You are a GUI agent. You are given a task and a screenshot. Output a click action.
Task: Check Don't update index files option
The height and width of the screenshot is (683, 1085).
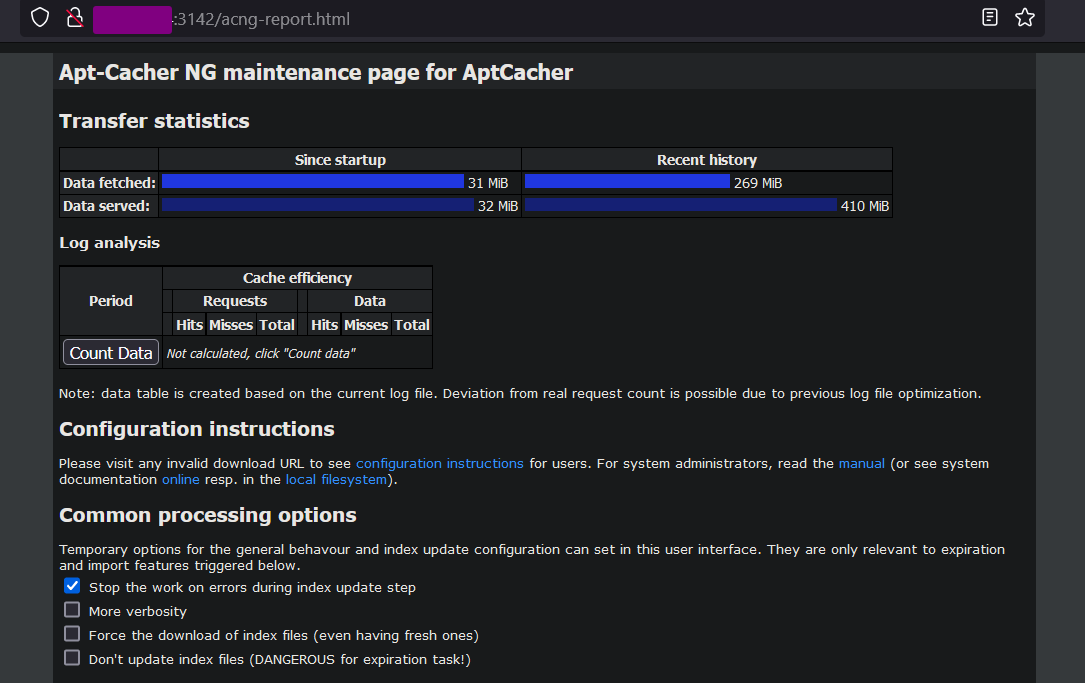(x=72, y=657)
